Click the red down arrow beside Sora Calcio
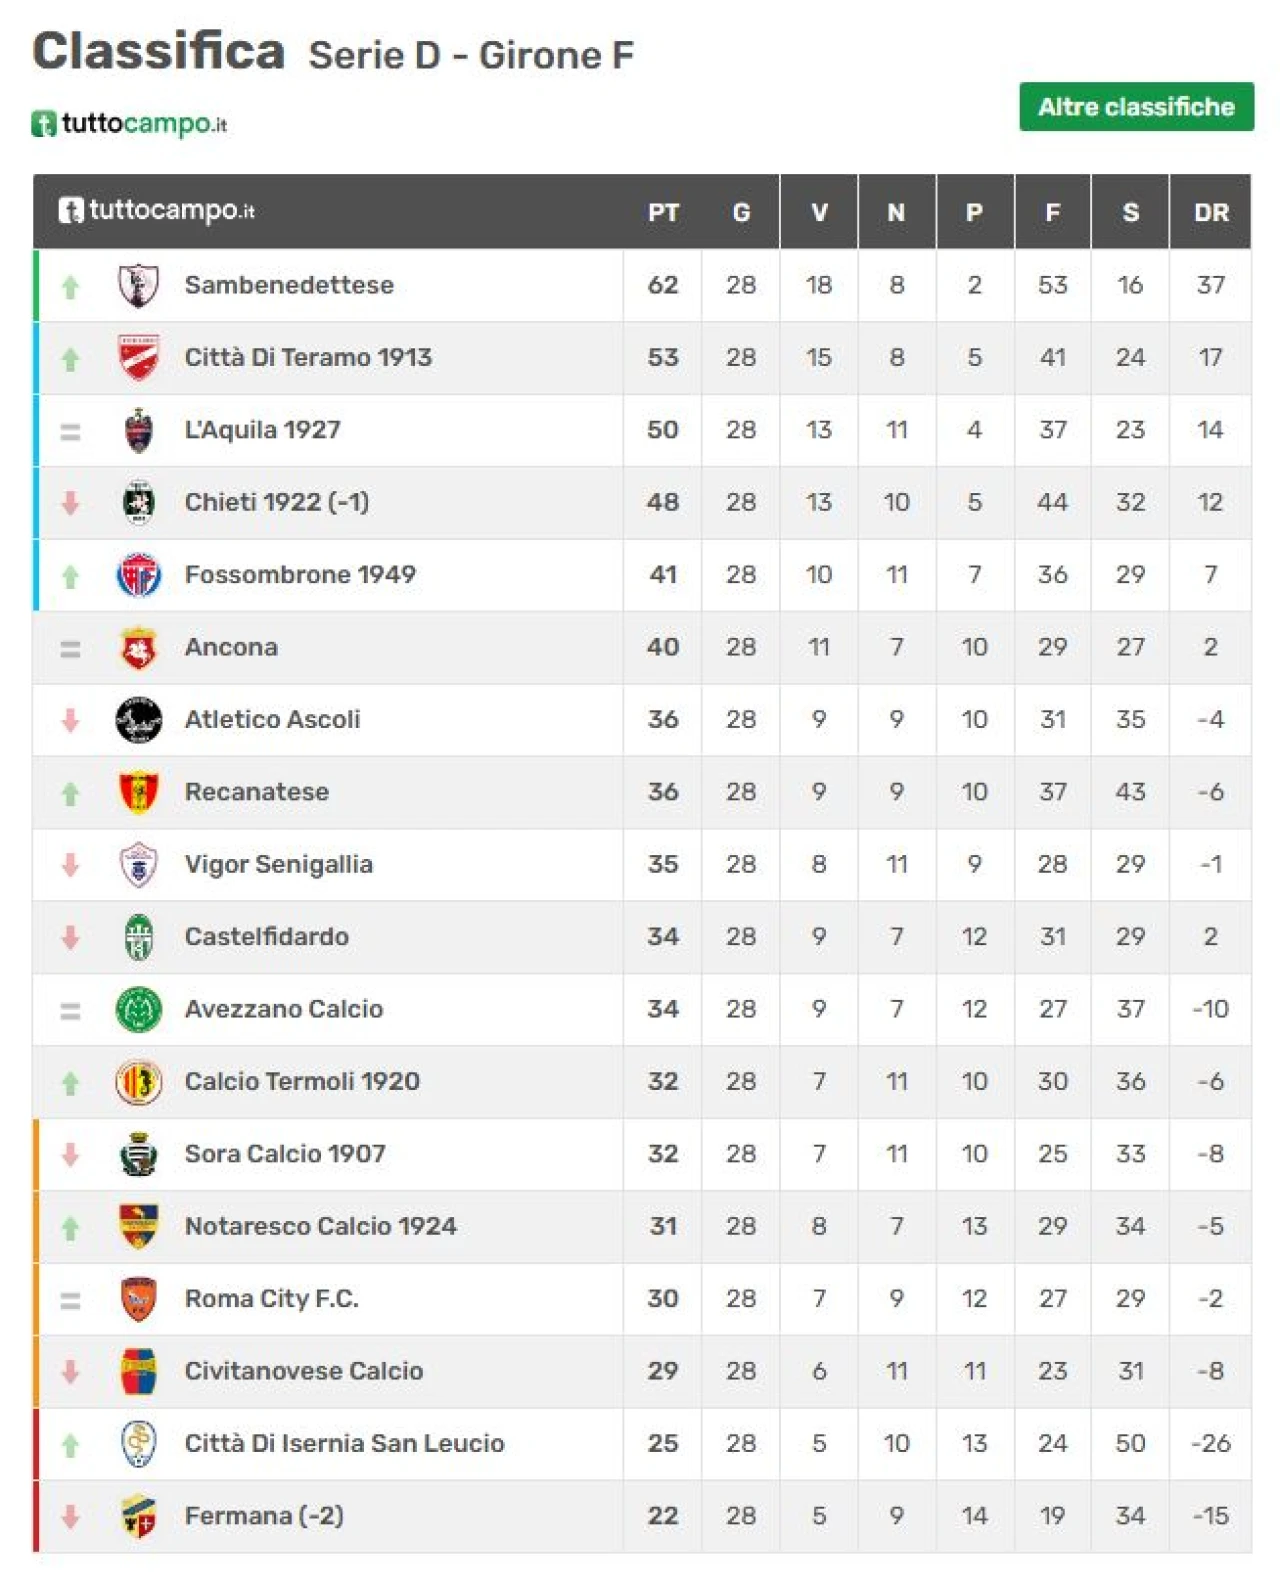Viewport: 1280px width, 1585px height. (70, 1155)
